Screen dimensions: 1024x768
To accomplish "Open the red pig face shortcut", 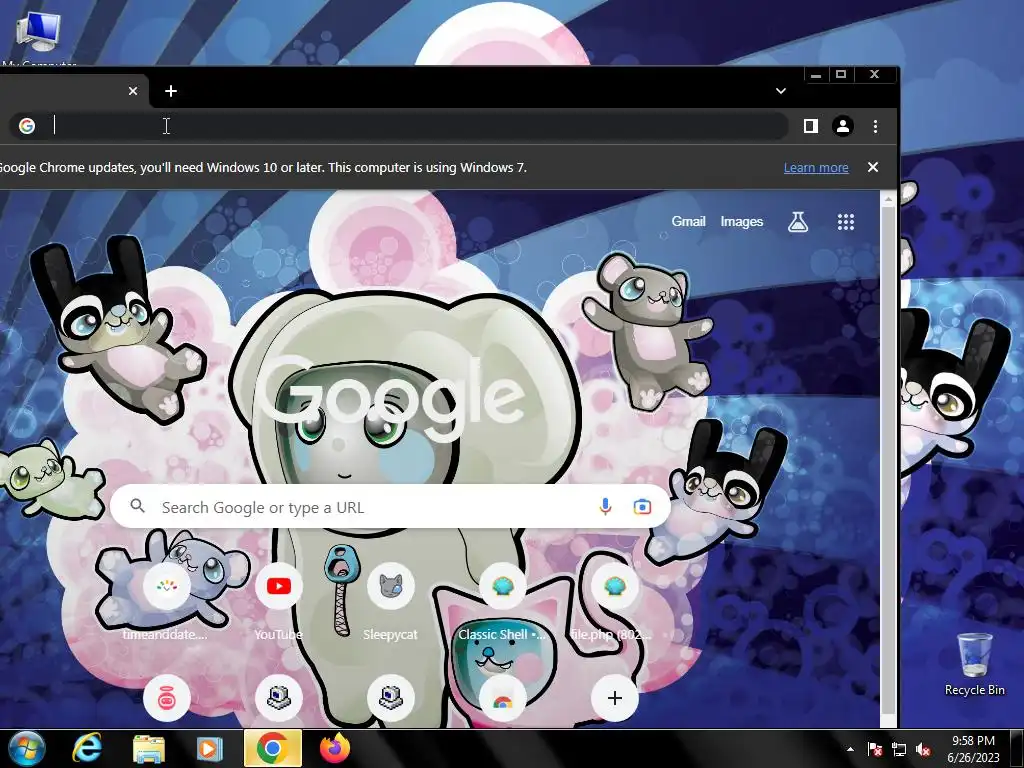I will (167, 698).
